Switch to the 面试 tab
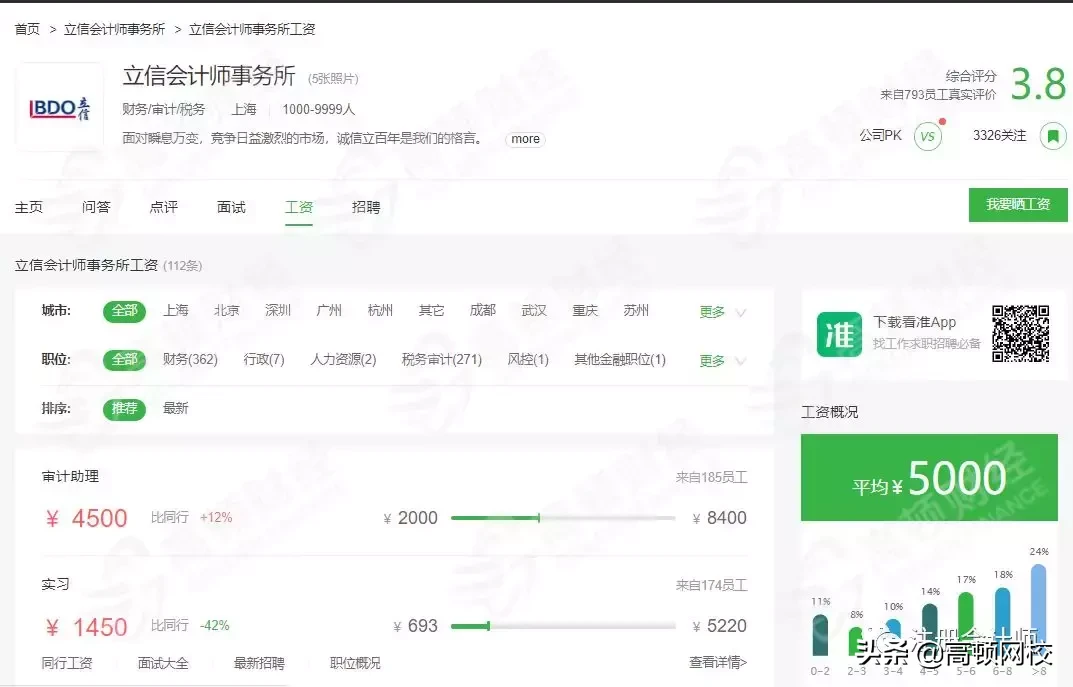 (231, 206)
